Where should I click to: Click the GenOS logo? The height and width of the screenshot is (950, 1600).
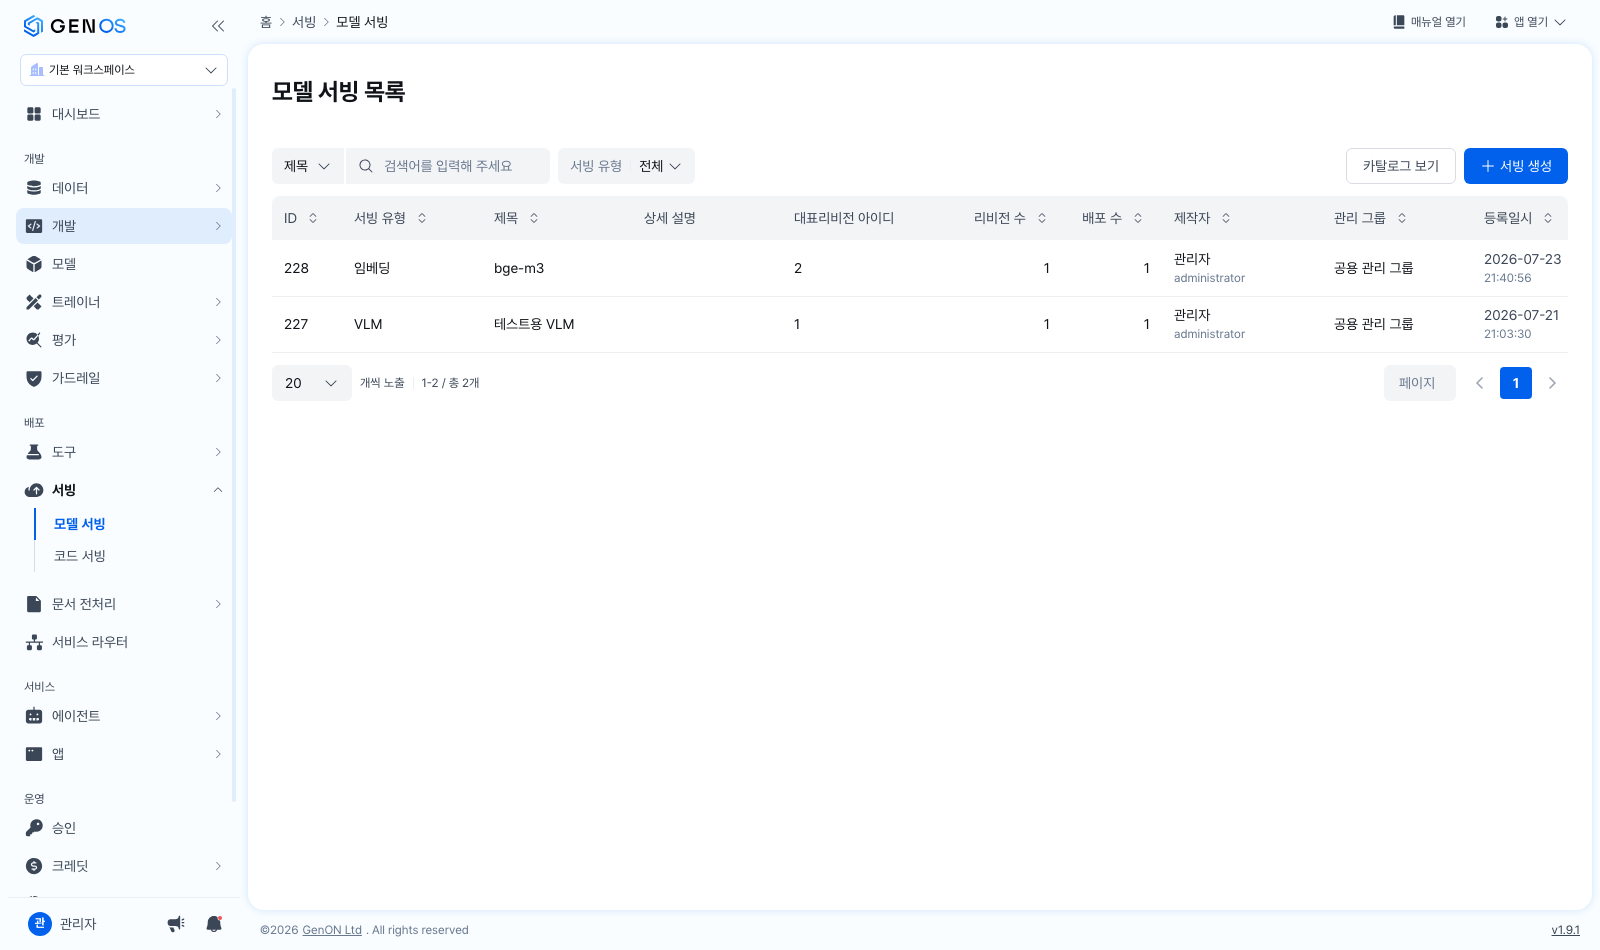coord(75,26)
